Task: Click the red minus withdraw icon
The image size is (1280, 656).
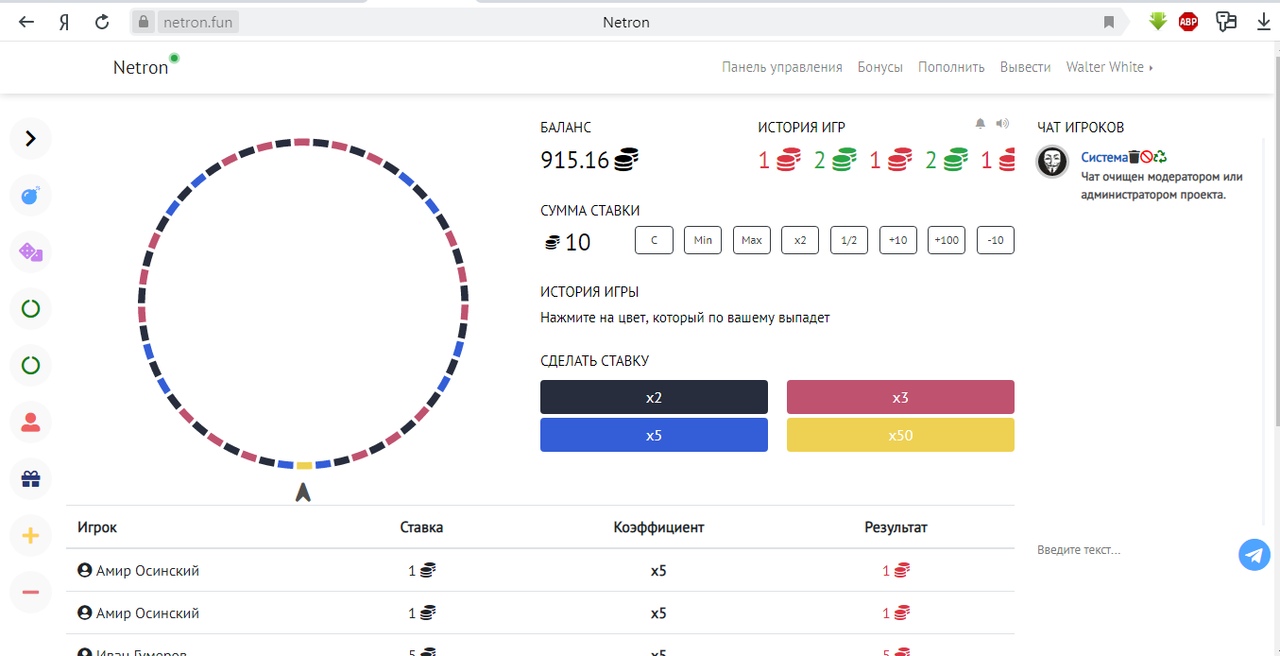Action: [x=30, y=592]
